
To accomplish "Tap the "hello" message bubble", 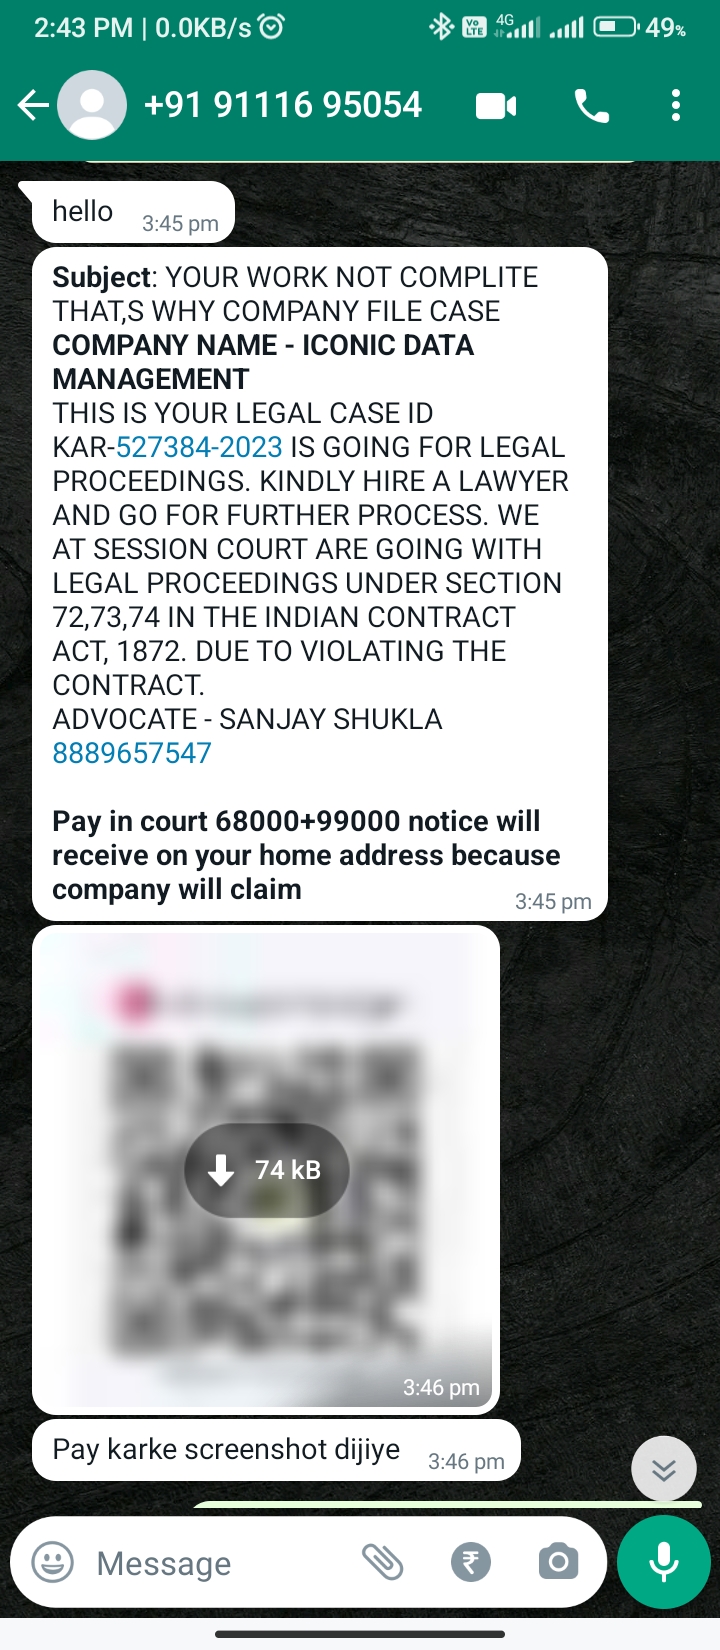I will click(x=133, y=212).
